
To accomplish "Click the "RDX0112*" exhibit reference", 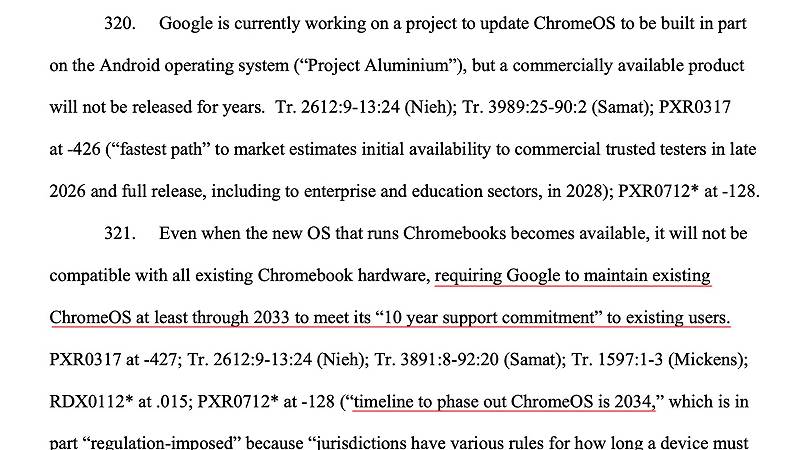I will (x=88, y=401).
